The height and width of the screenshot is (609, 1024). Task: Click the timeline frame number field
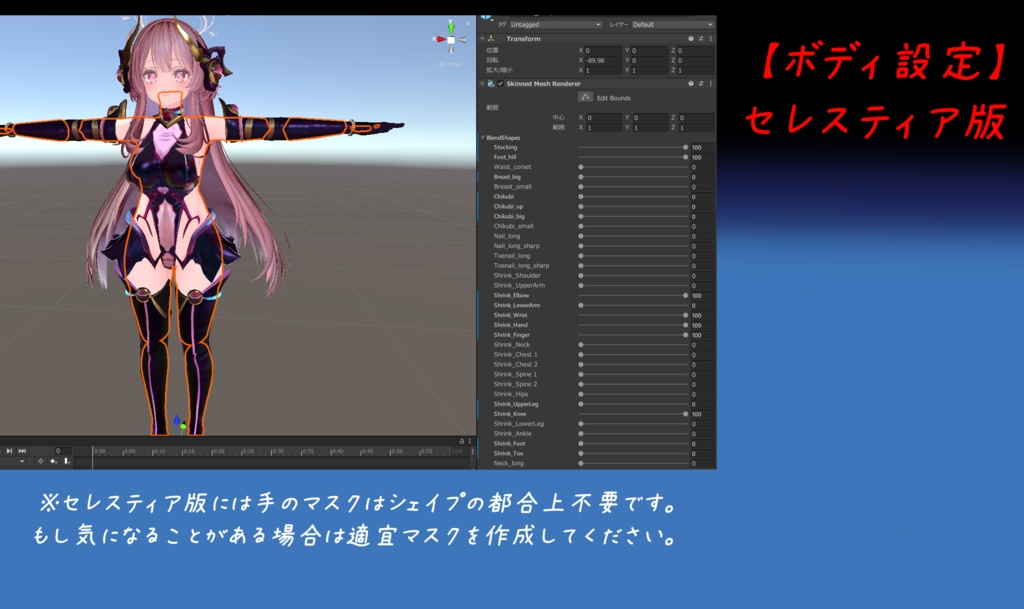click(x=63, y=450)
